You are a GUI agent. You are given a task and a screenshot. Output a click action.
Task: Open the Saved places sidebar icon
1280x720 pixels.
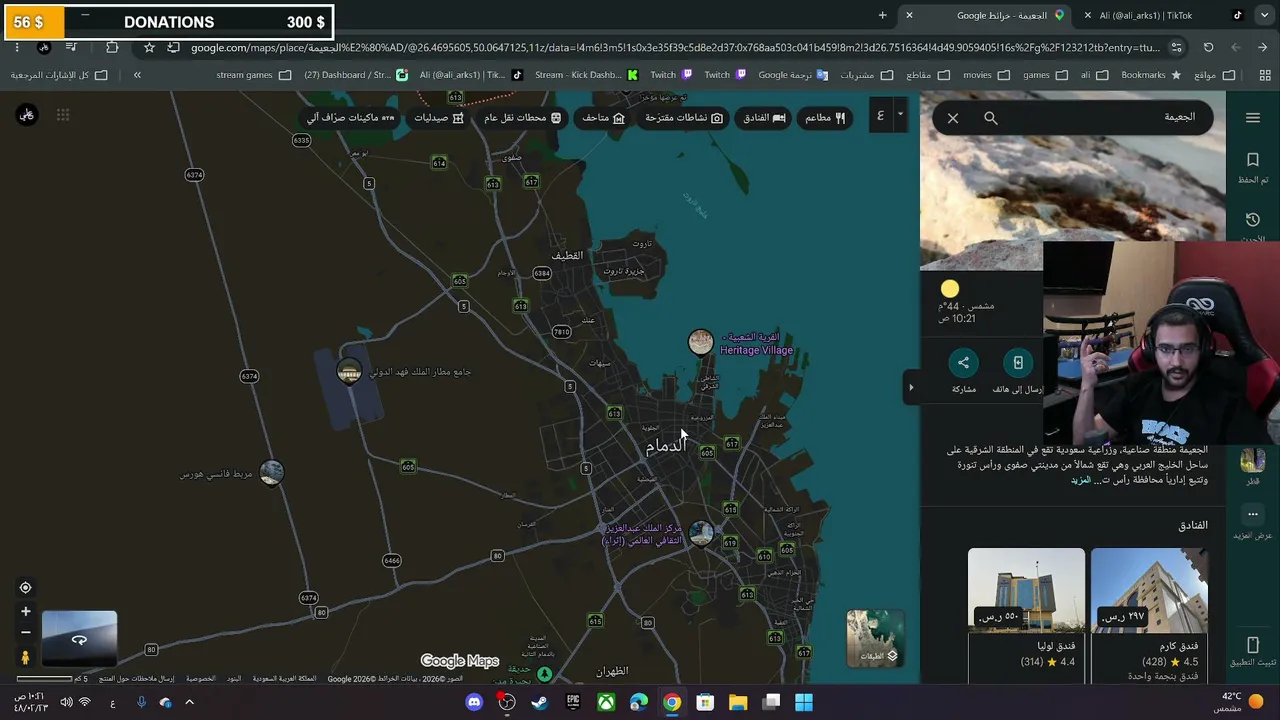click(1253, 167)
